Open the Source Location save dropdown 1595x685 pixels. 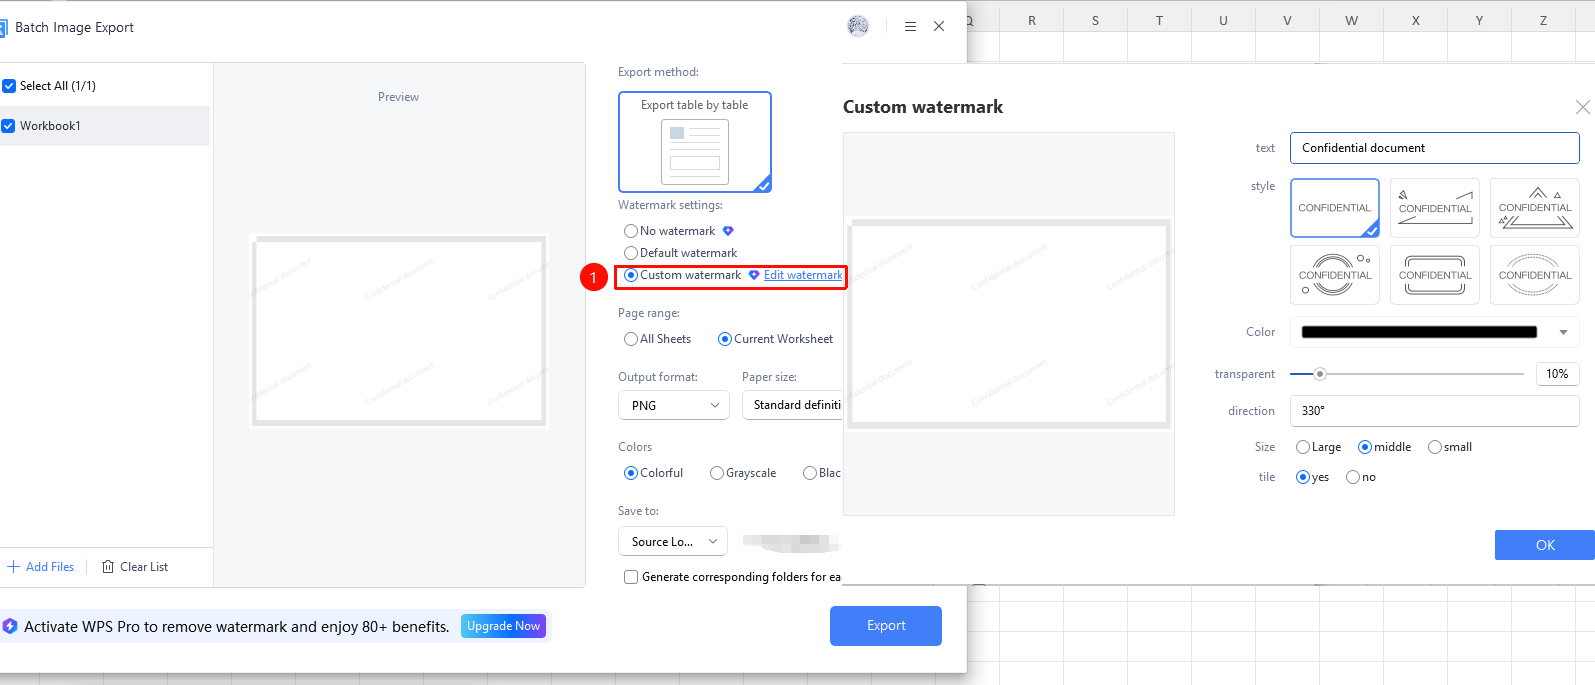coord(673,541)
